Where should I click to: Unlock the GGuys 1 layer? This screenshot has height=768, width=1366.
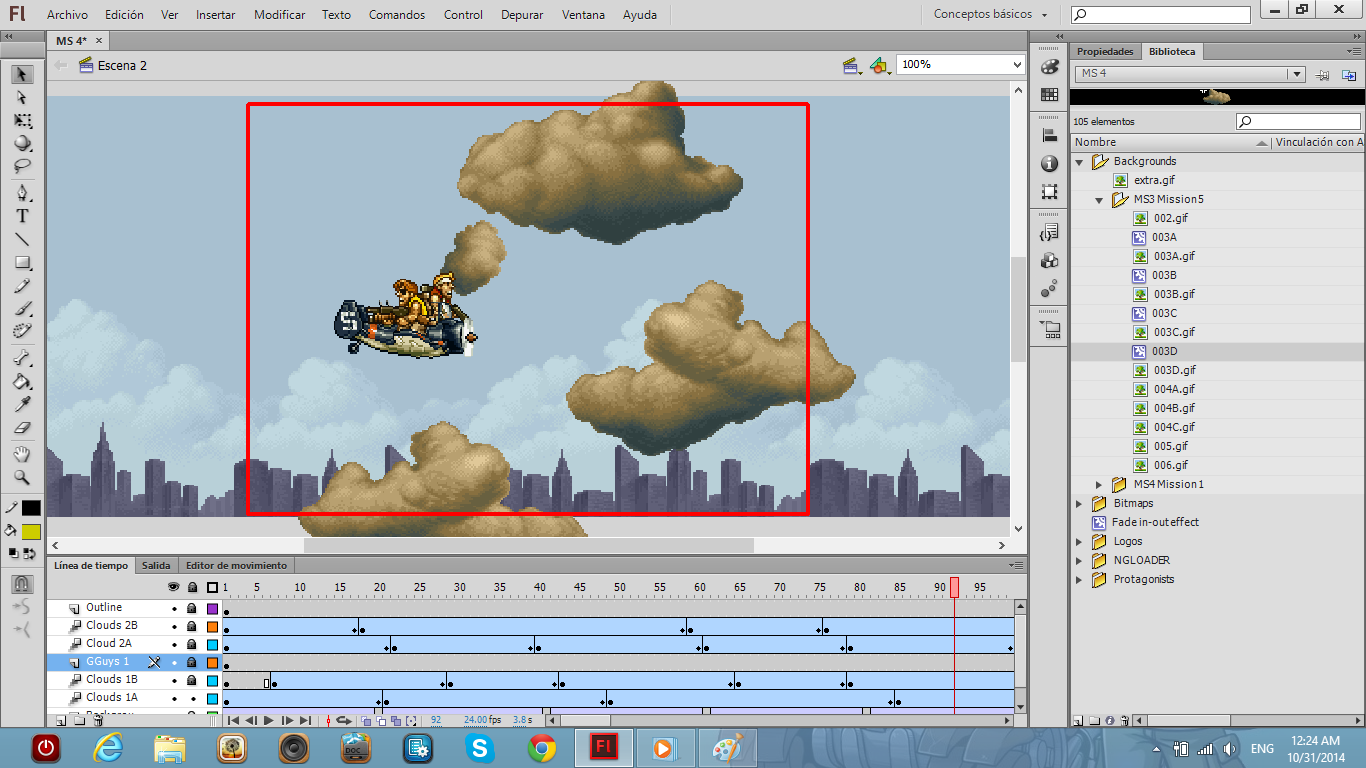tap(192, 662)
